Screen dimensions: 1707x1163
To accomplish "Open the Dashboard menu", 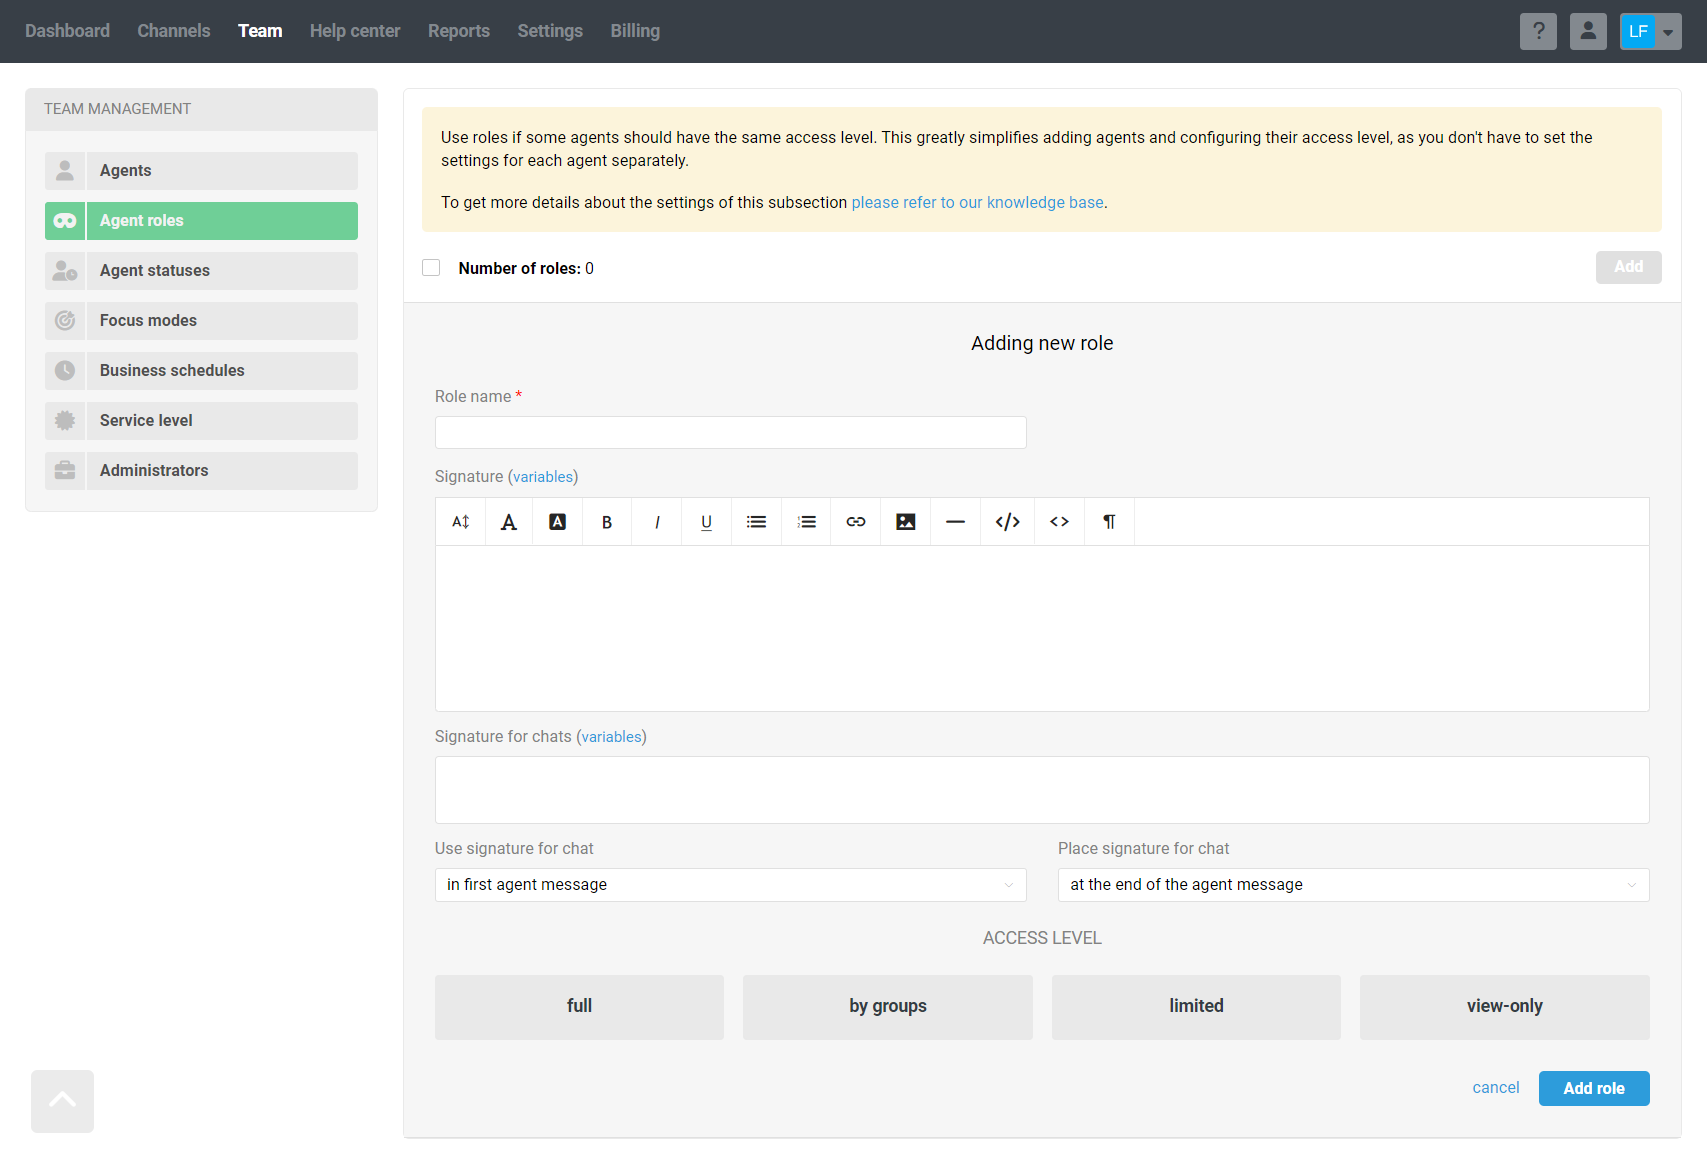I will point(67,31).
